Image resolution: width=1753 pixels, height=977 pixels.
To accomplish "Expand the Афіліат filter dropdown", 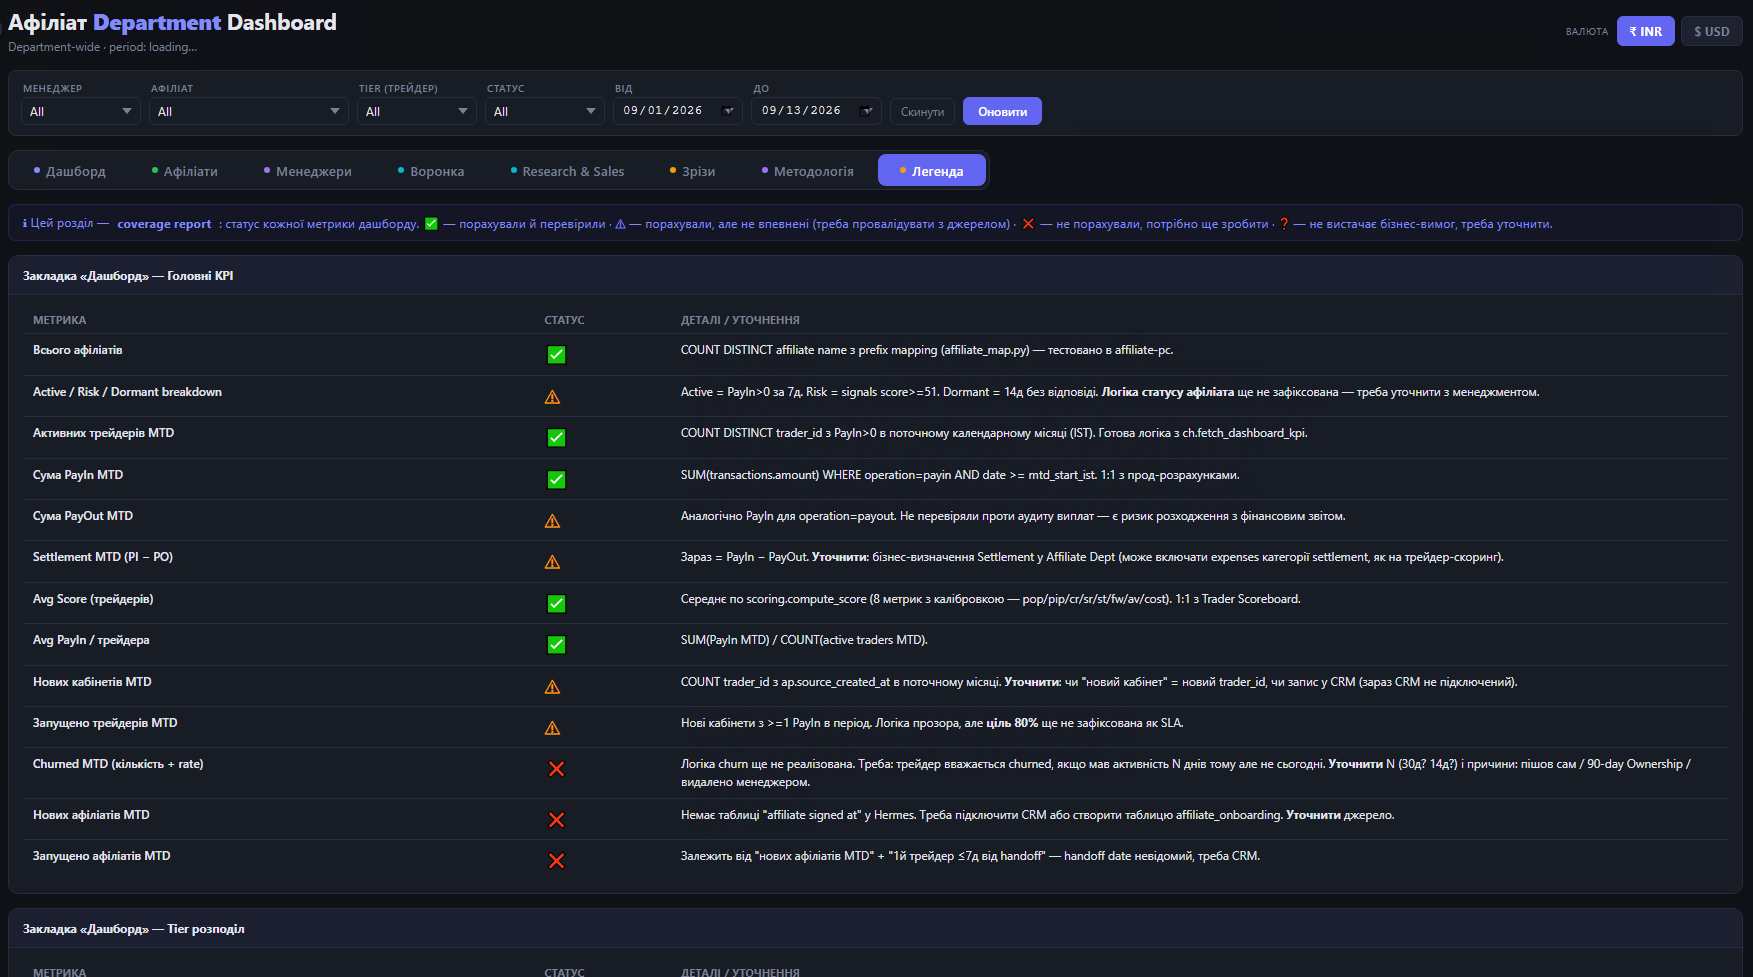I will click(249, 111).
